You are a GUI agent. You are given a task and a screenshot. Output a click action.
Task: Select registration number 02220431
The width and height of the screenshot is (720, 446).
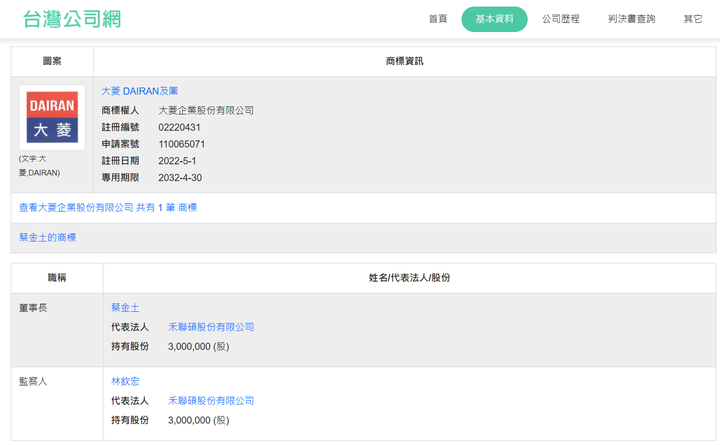coord(179,127)
